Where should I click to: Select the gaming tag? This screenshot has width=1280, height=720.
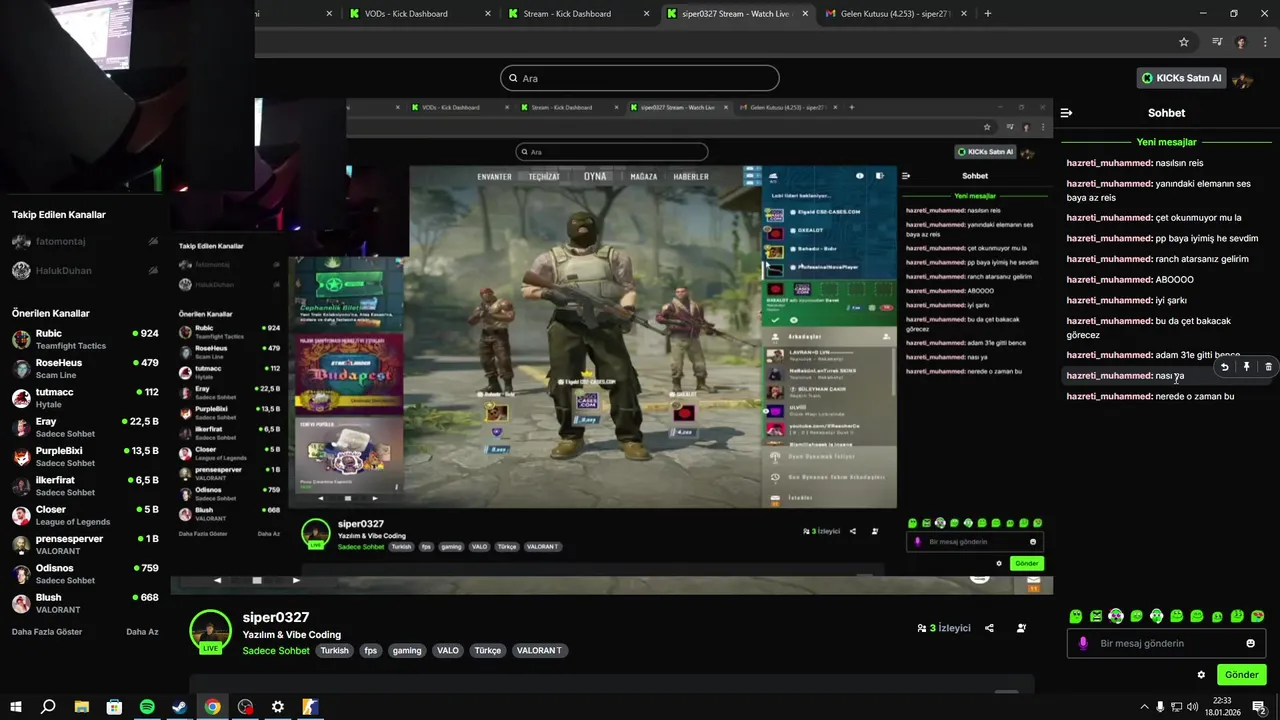tap(407, 650)
